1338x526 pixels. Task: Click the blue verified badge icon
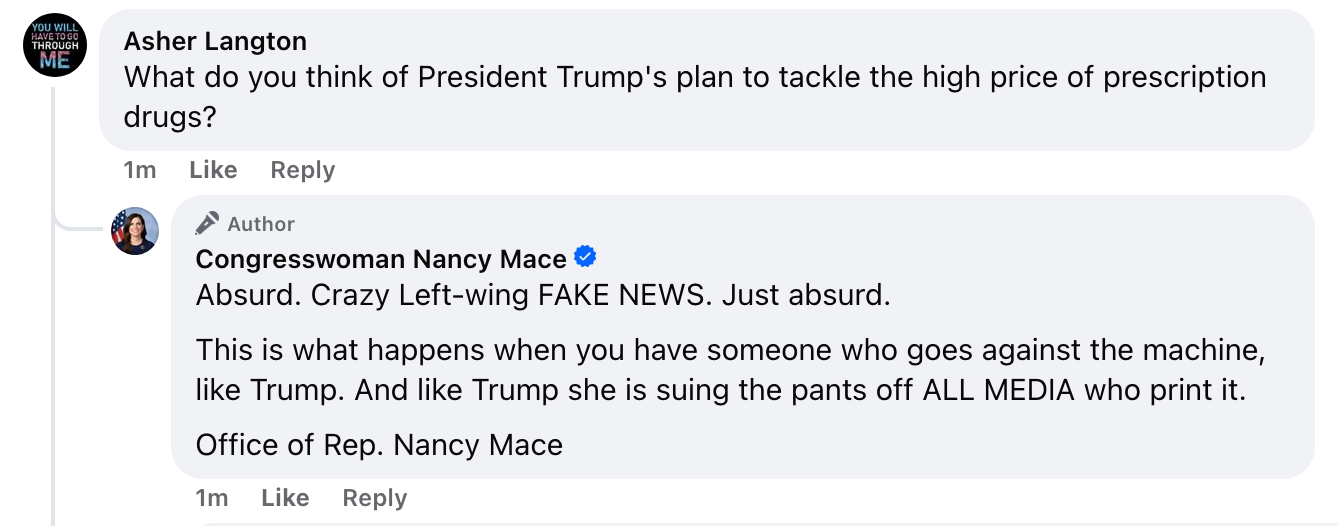pyautogui.click(x=585, y=258)
